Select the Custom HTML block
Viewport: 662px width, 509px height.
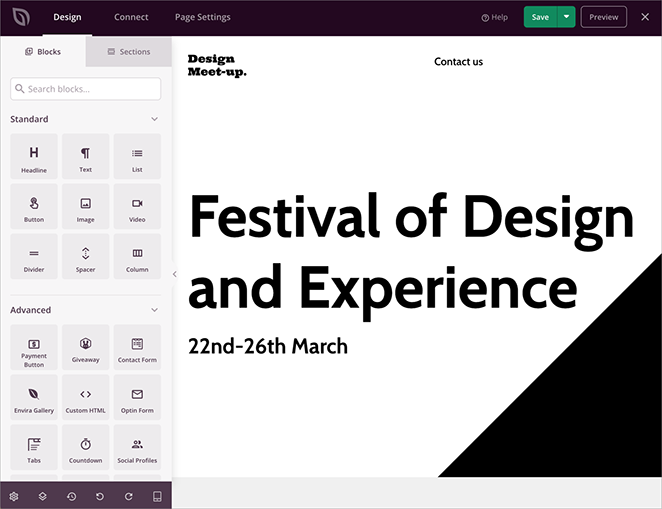click(86, 398)
